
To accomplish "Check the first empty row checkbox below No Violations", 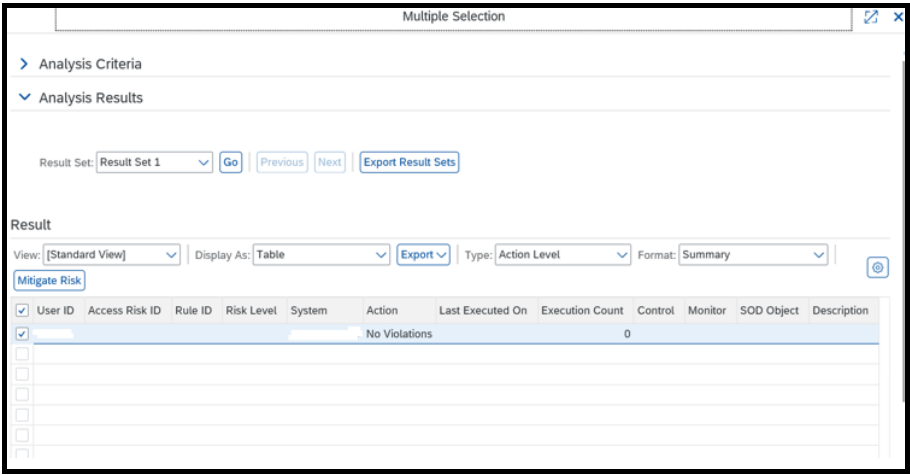I will pyautogui.click(x=22, y=354).
